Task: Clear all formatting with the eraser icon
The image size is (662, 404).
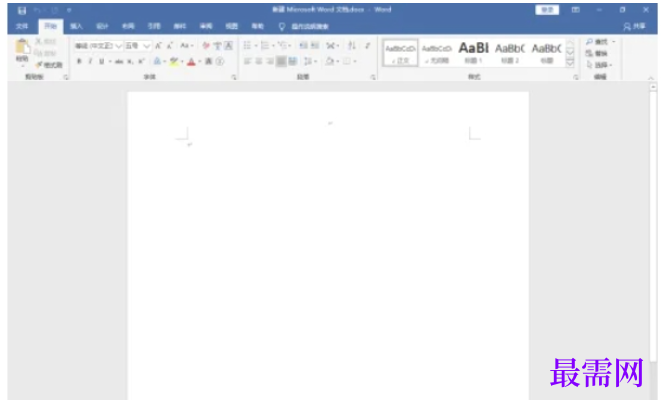Action: pos(206,46)
